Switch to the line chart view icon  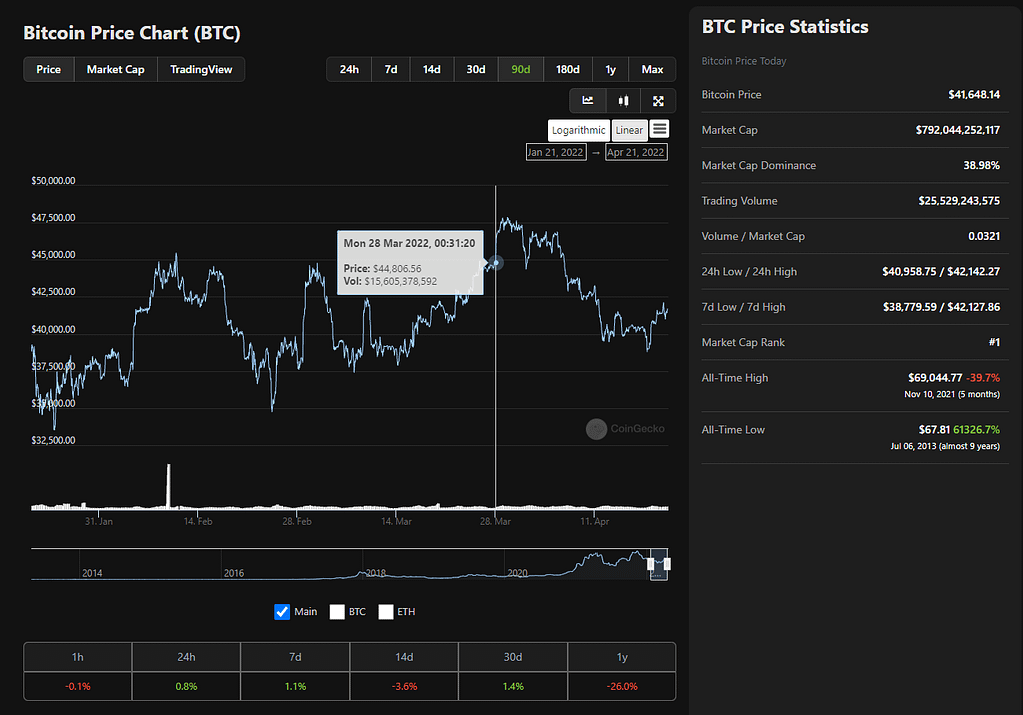[x=588, y=100]
